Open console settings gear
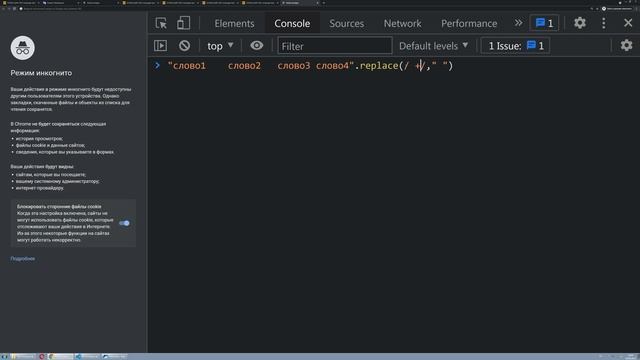 [x=626, y=45]
